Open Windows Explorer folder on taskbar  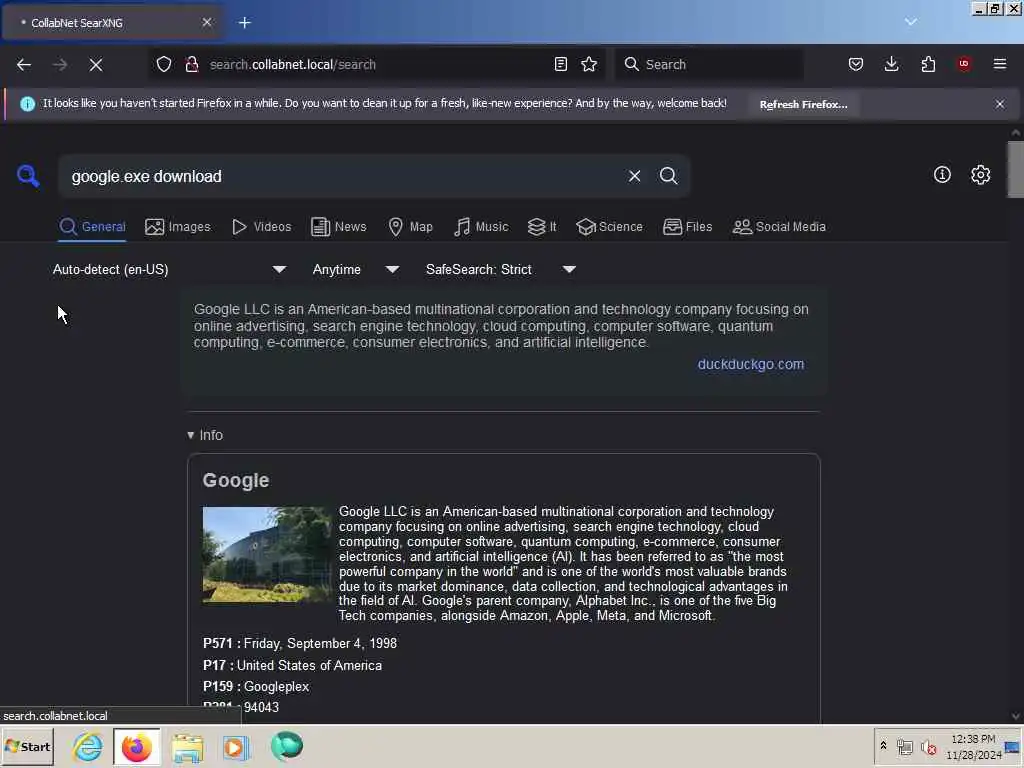point(187,746)
